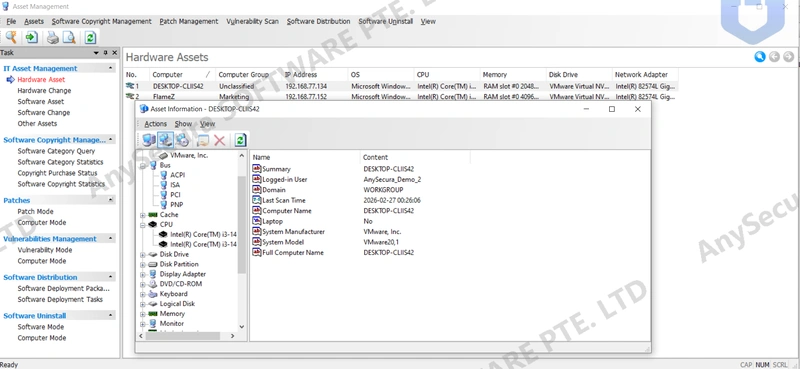Collapse the Bus tree node
This screenshot has height=369, width=800.
tap(143, 166)
